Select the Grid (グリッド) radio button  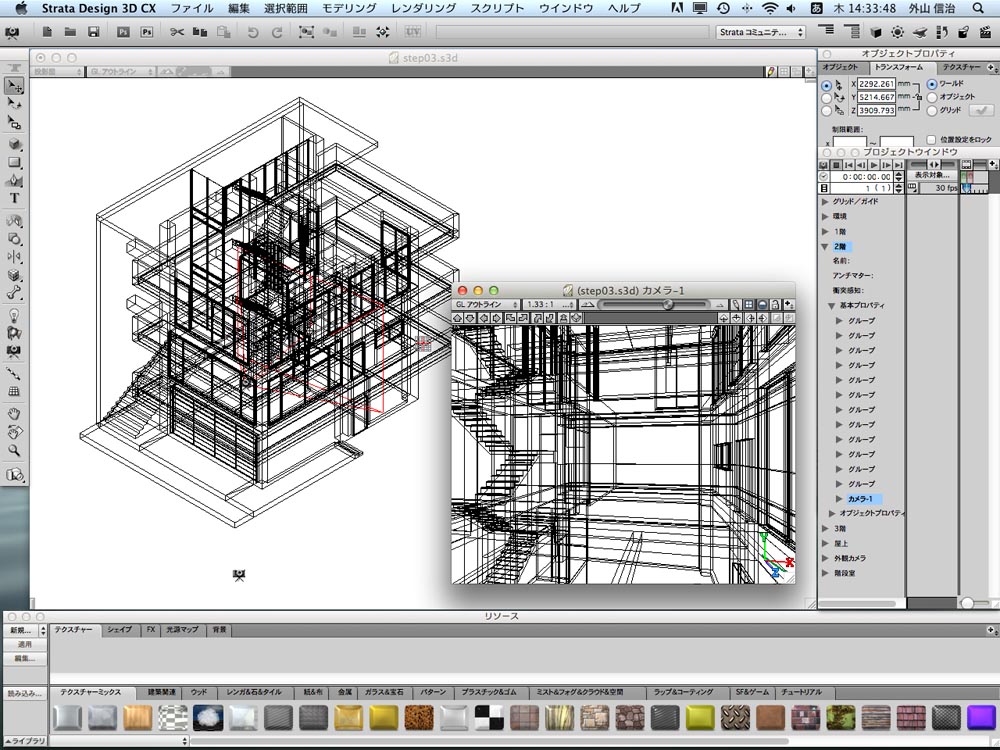932,111
